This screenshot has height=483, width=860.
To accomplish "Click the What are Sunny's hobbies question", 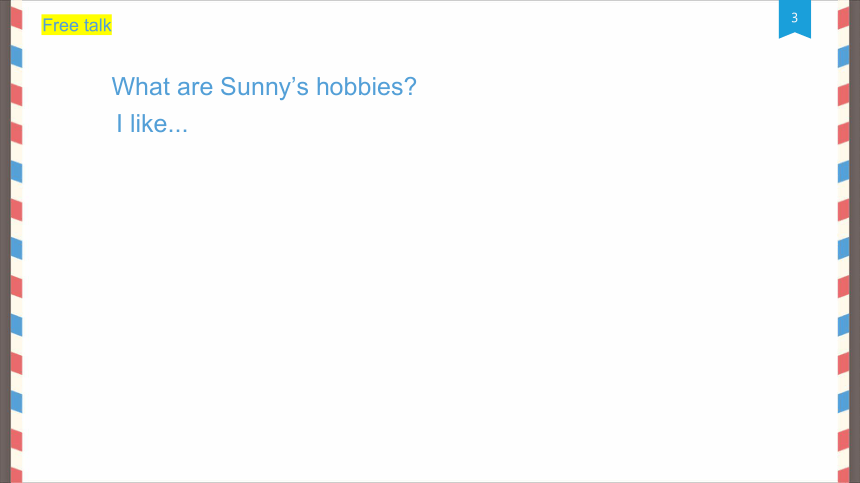I will click(264, 87).
